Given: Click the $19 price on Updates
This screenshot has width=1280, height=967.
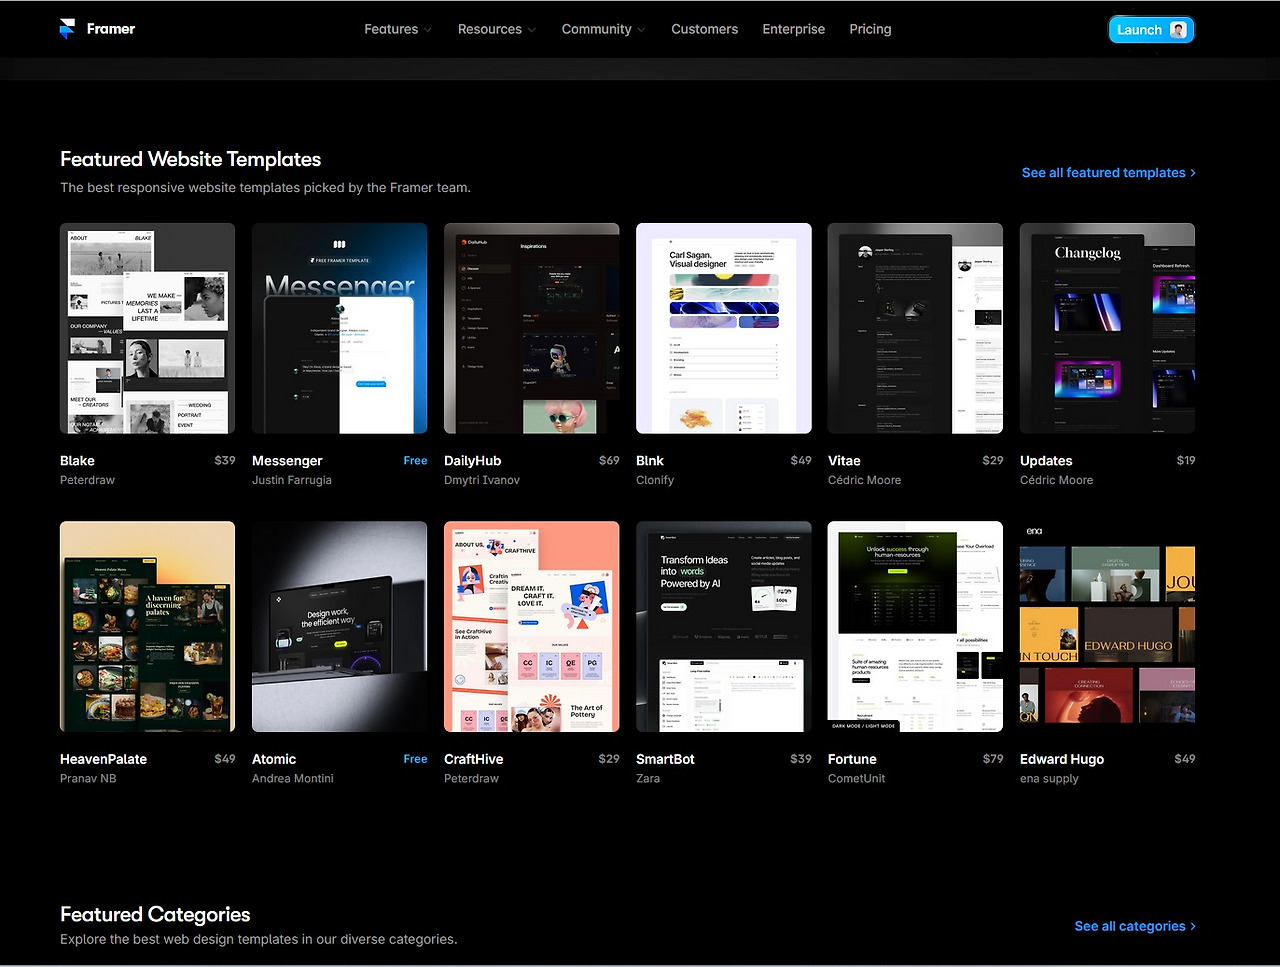Looking at the screenshot, I should coord(1185,460).
